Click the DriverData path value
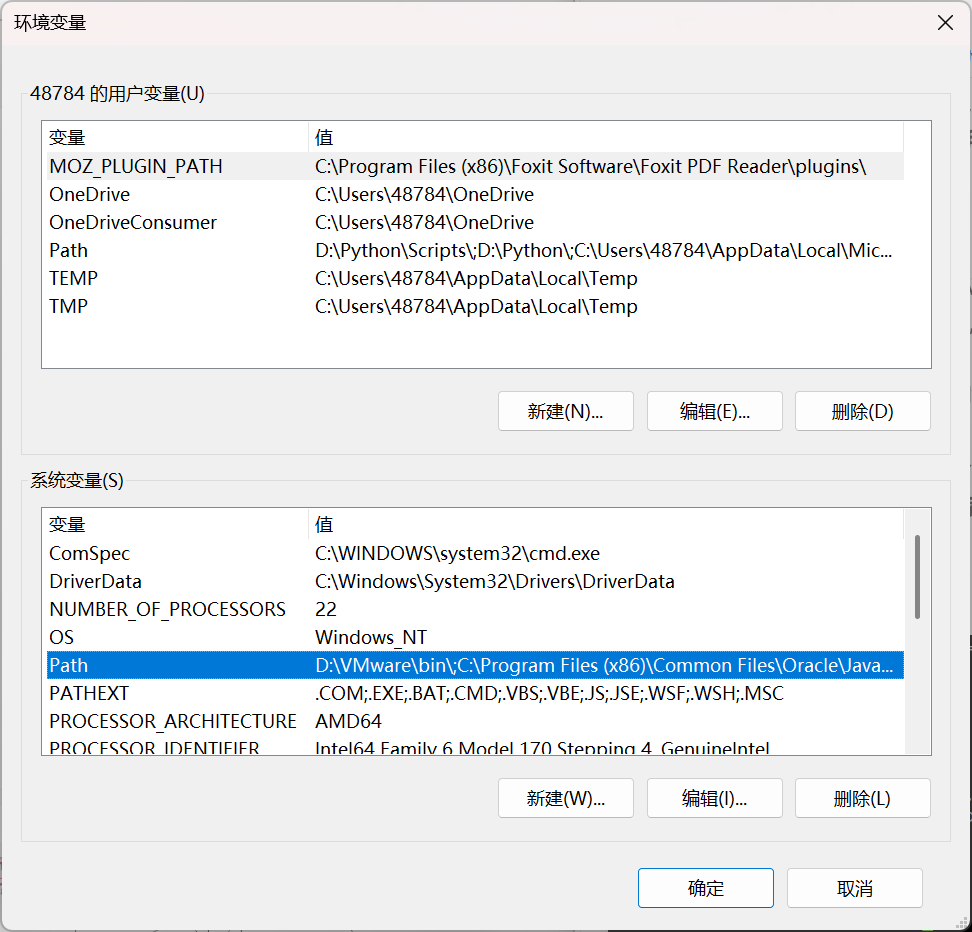 [495, 581]
